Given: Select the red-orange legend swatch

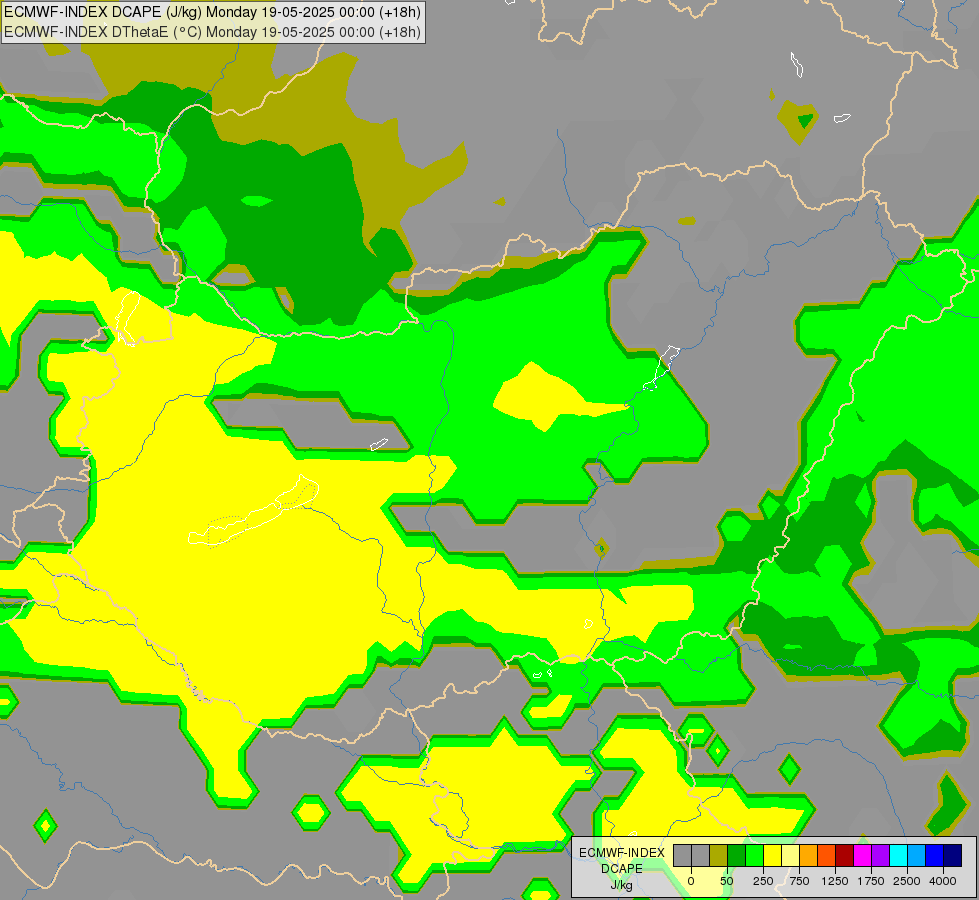Looking at the screenshot, I should click(827, 855).
